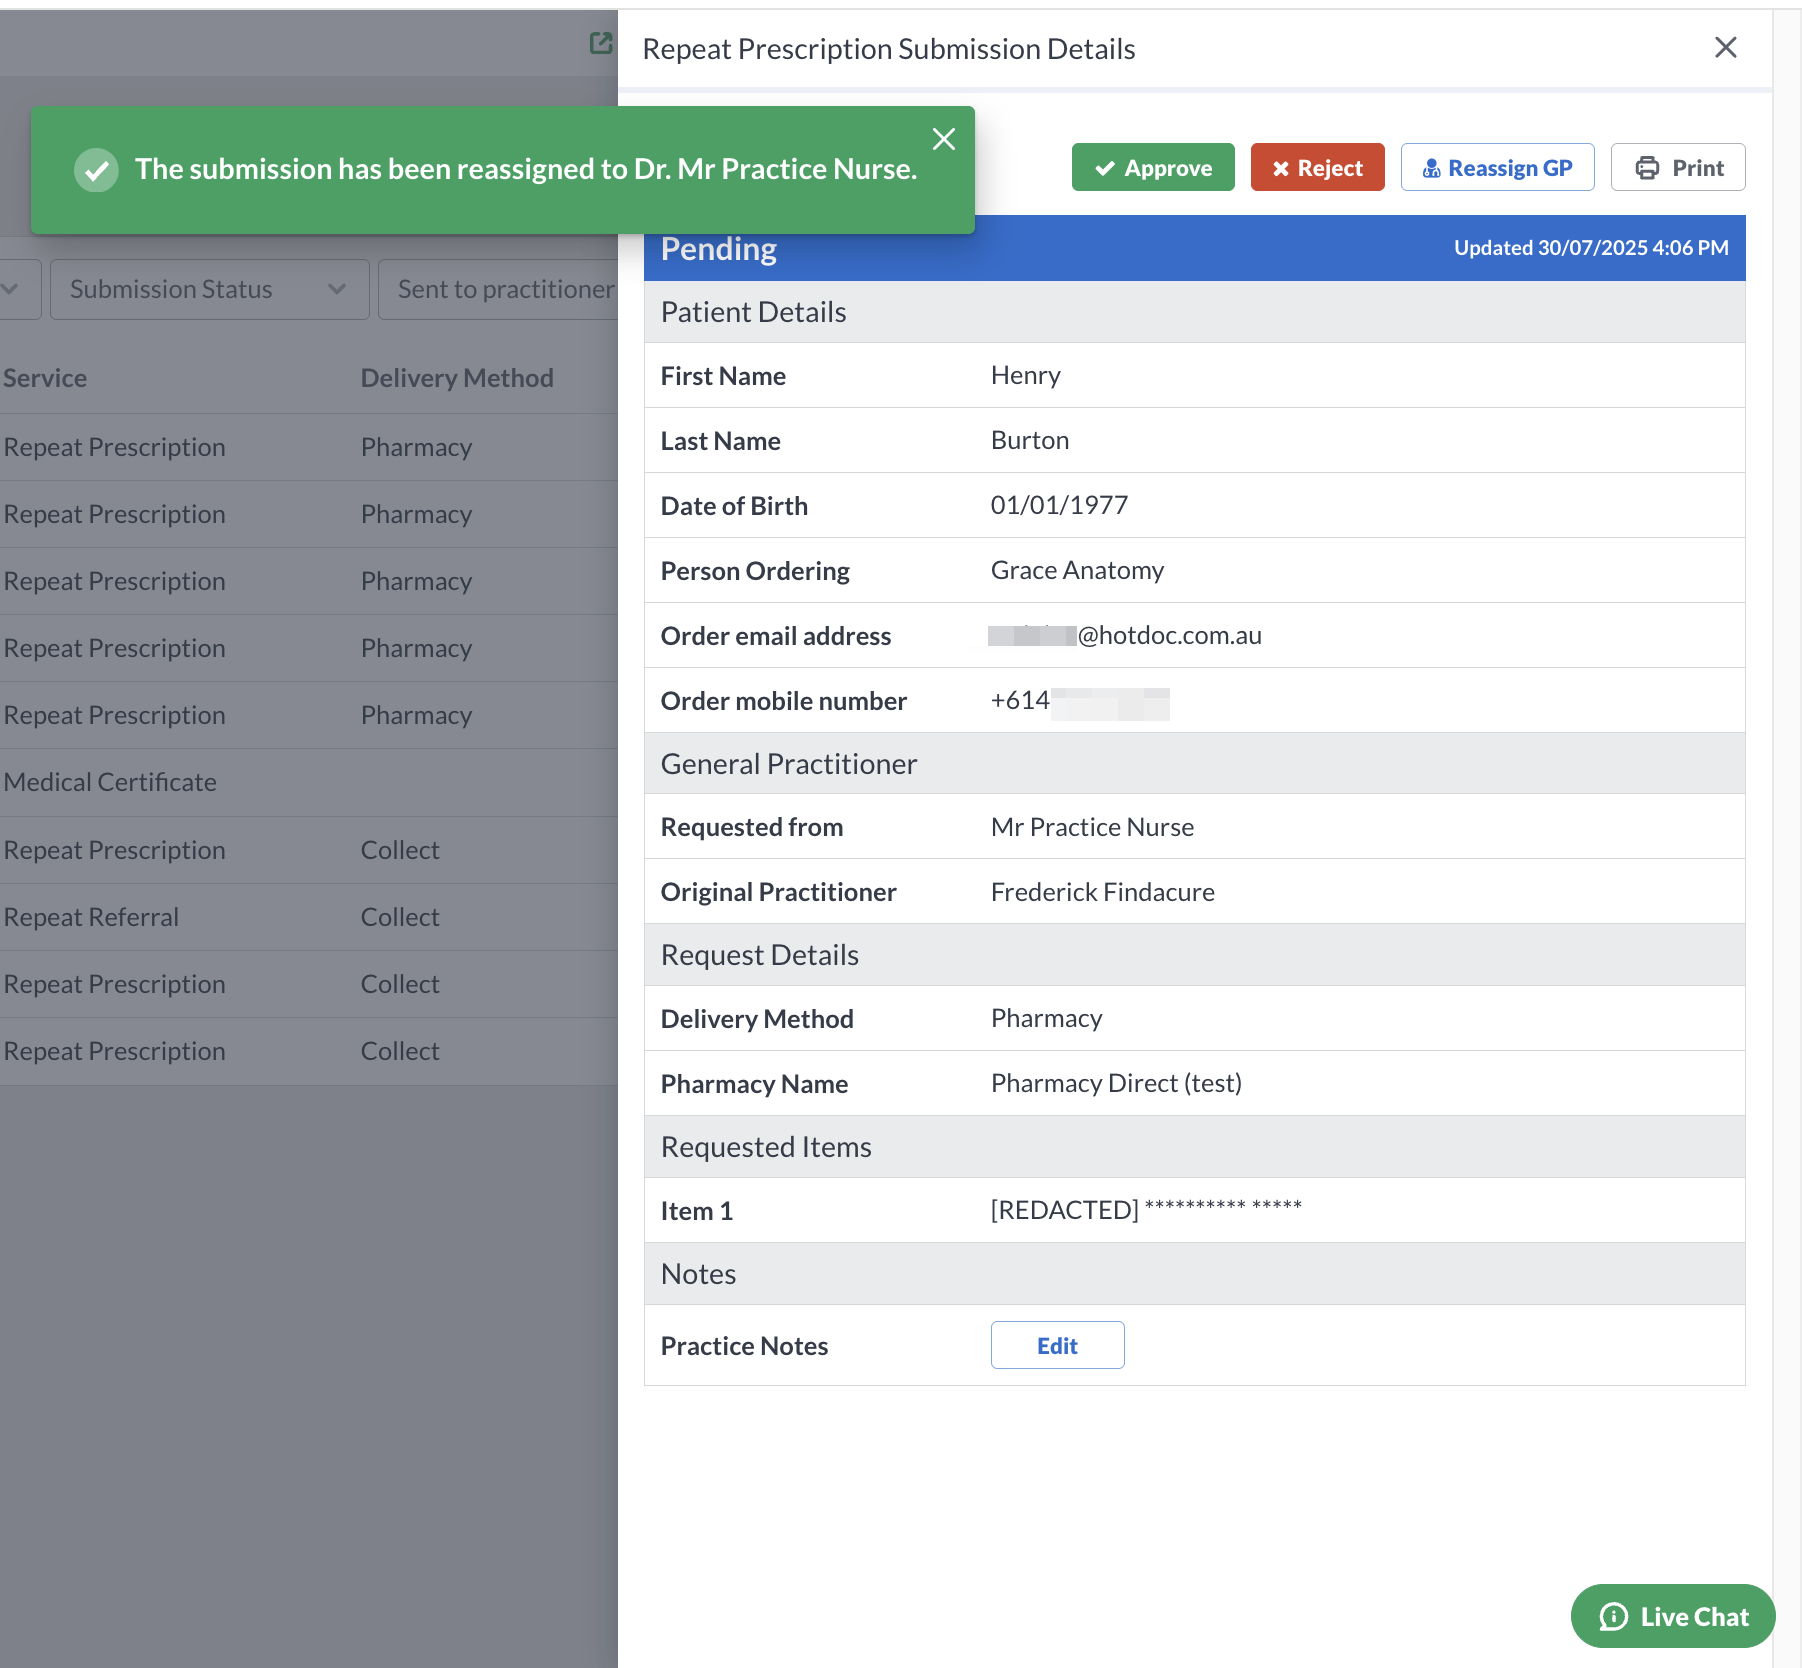Print the submission details
Image resolution: width=1802 pixels, height=1668 pixels.
pos(1678,168)
